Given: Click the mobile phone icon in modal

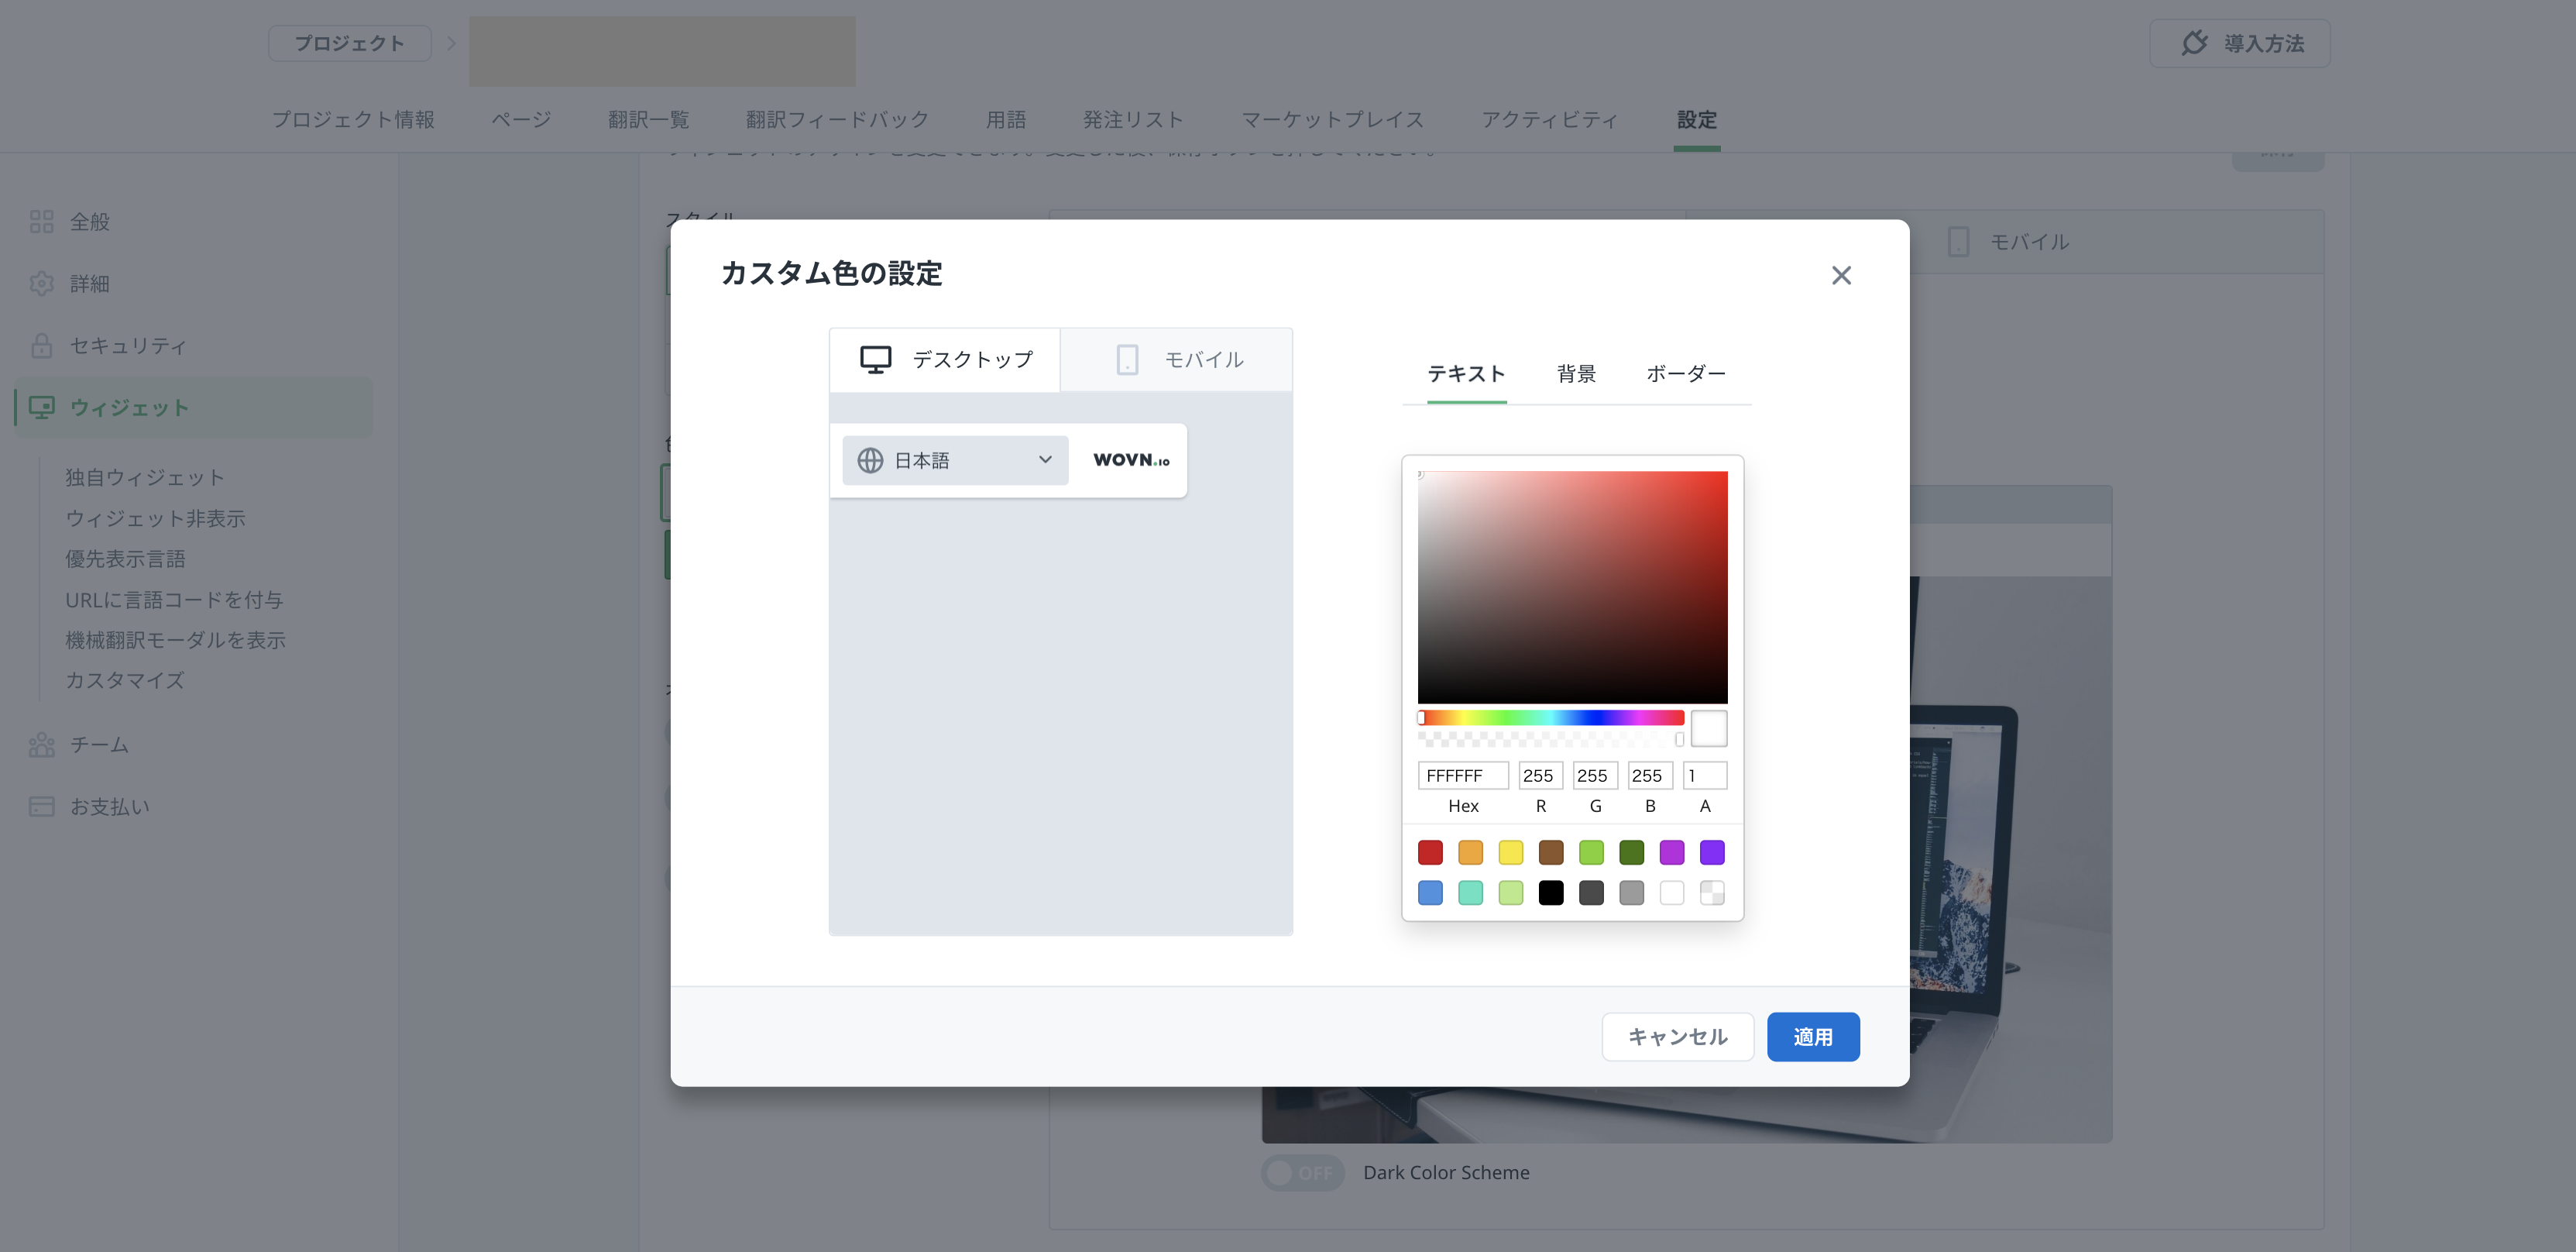Looking at the screenshot, I should (1127, 359).
